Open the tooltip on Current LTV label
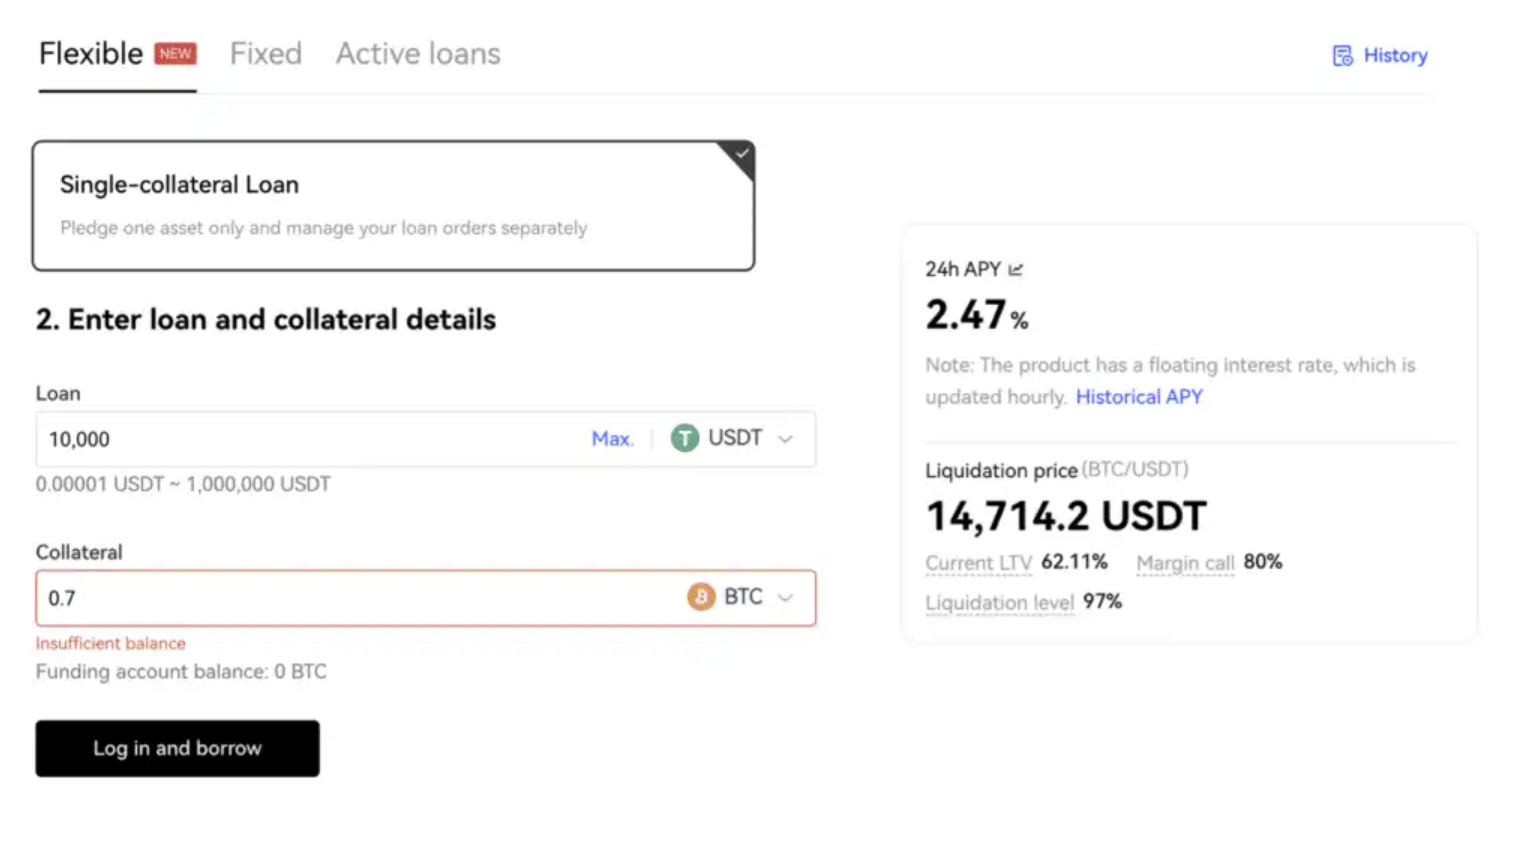The image size is (1528, 843). pyautogui.click(x=977, y=563)
